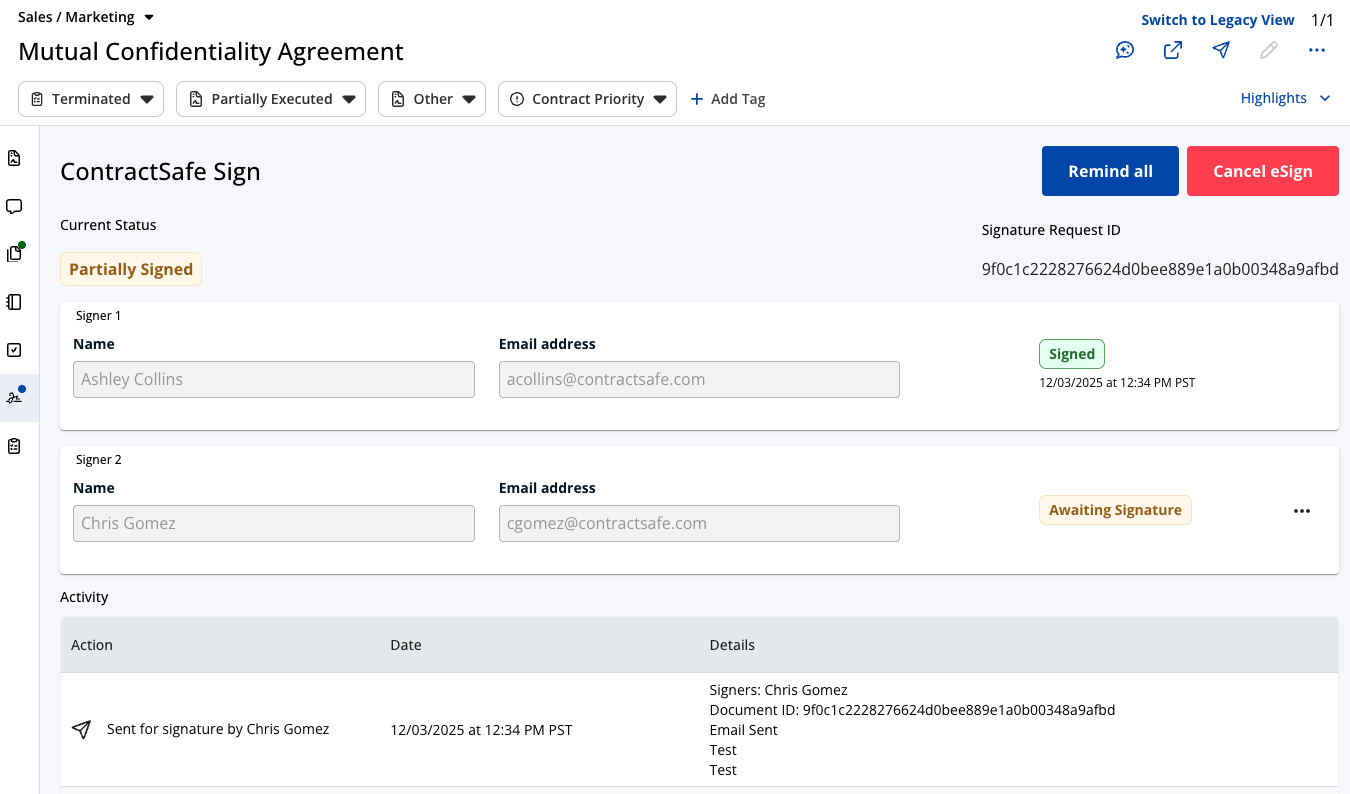Switch to Legacy View
This screenshot has height=794, width=1350.
coord(1217,19)
